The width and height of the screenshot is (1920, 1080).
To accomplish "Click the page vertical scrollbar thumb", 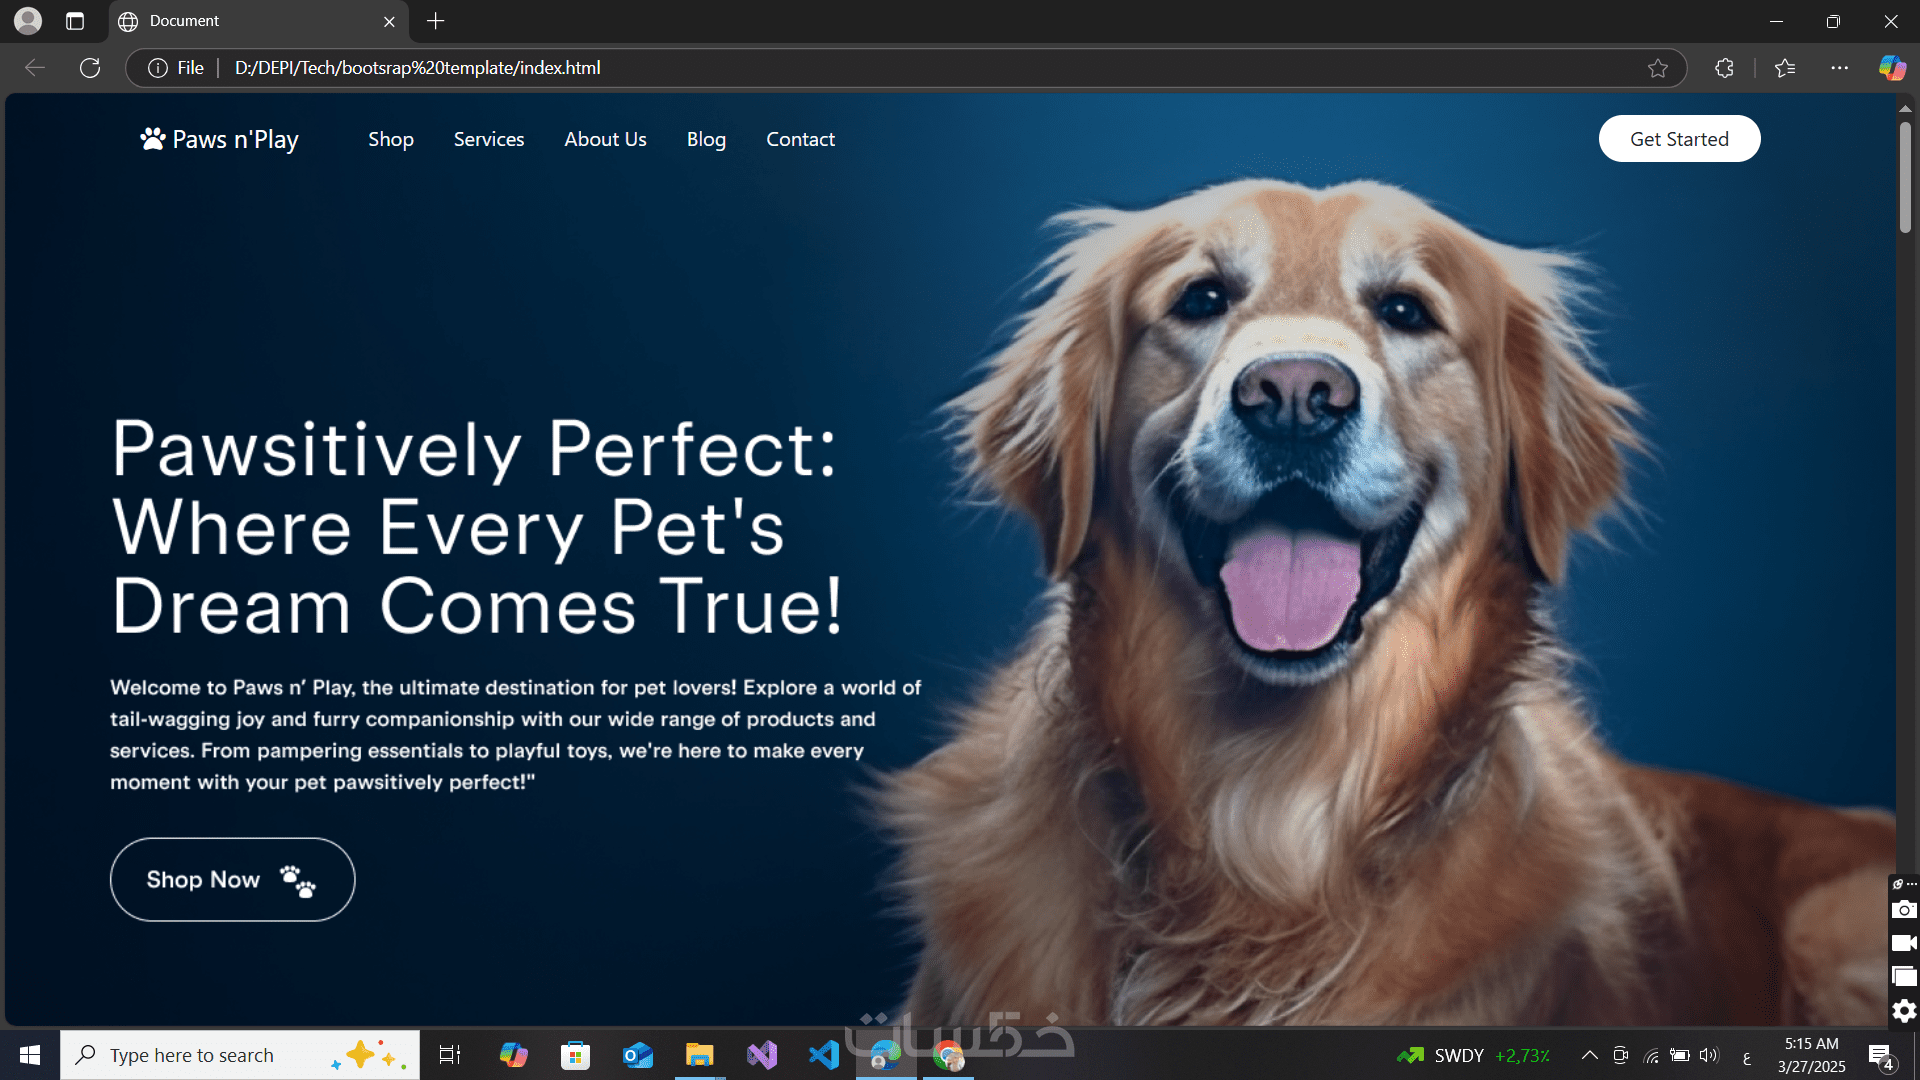I will pos(1905,175).
